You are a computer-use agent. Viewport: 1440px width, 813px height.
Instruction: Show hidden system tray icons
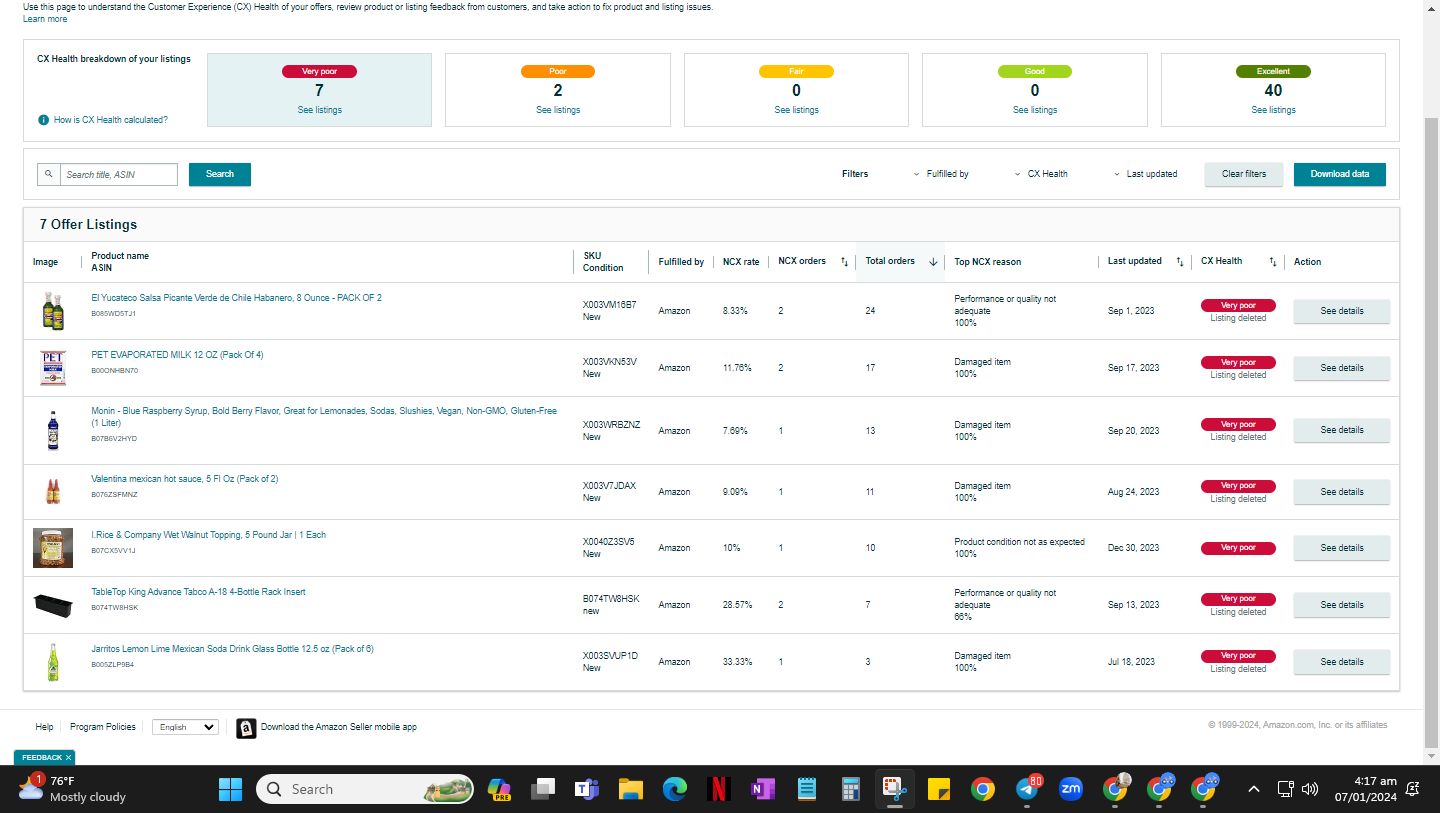tap(1254, 789)
